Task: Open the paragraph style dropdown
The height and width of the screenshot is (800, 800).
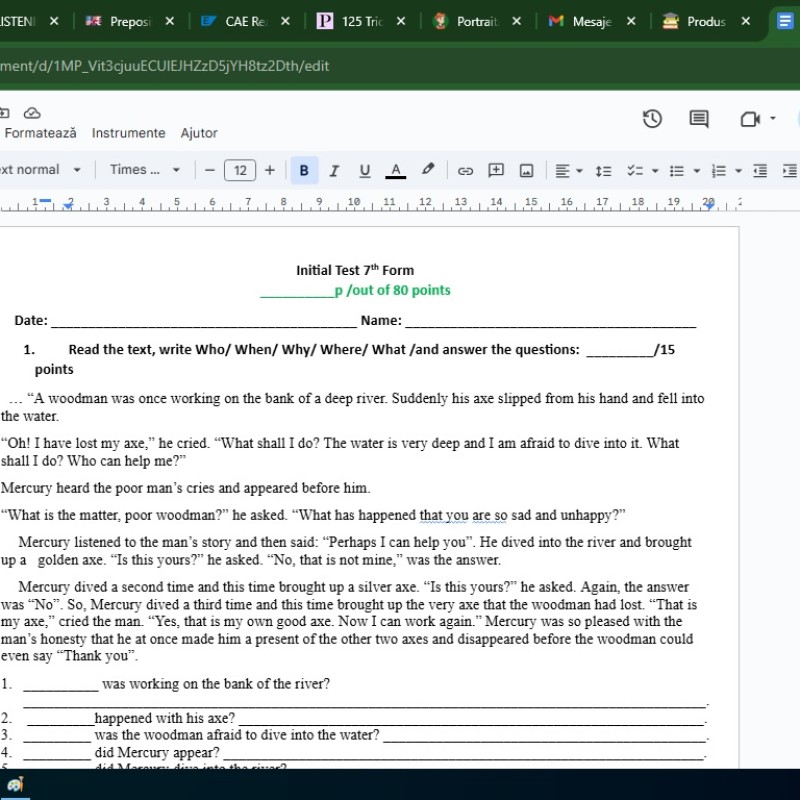Action: tap(40, 170)
